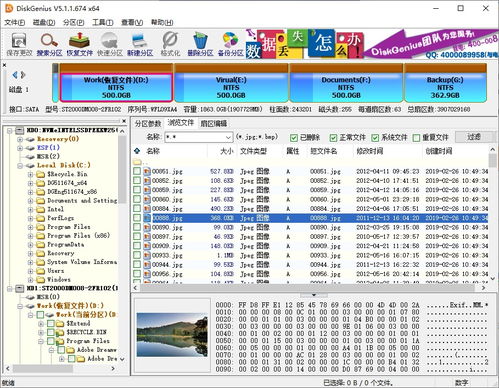Close the left tree panel with X
This screenshot has width=499, height=388.
(x=124, y=121)
